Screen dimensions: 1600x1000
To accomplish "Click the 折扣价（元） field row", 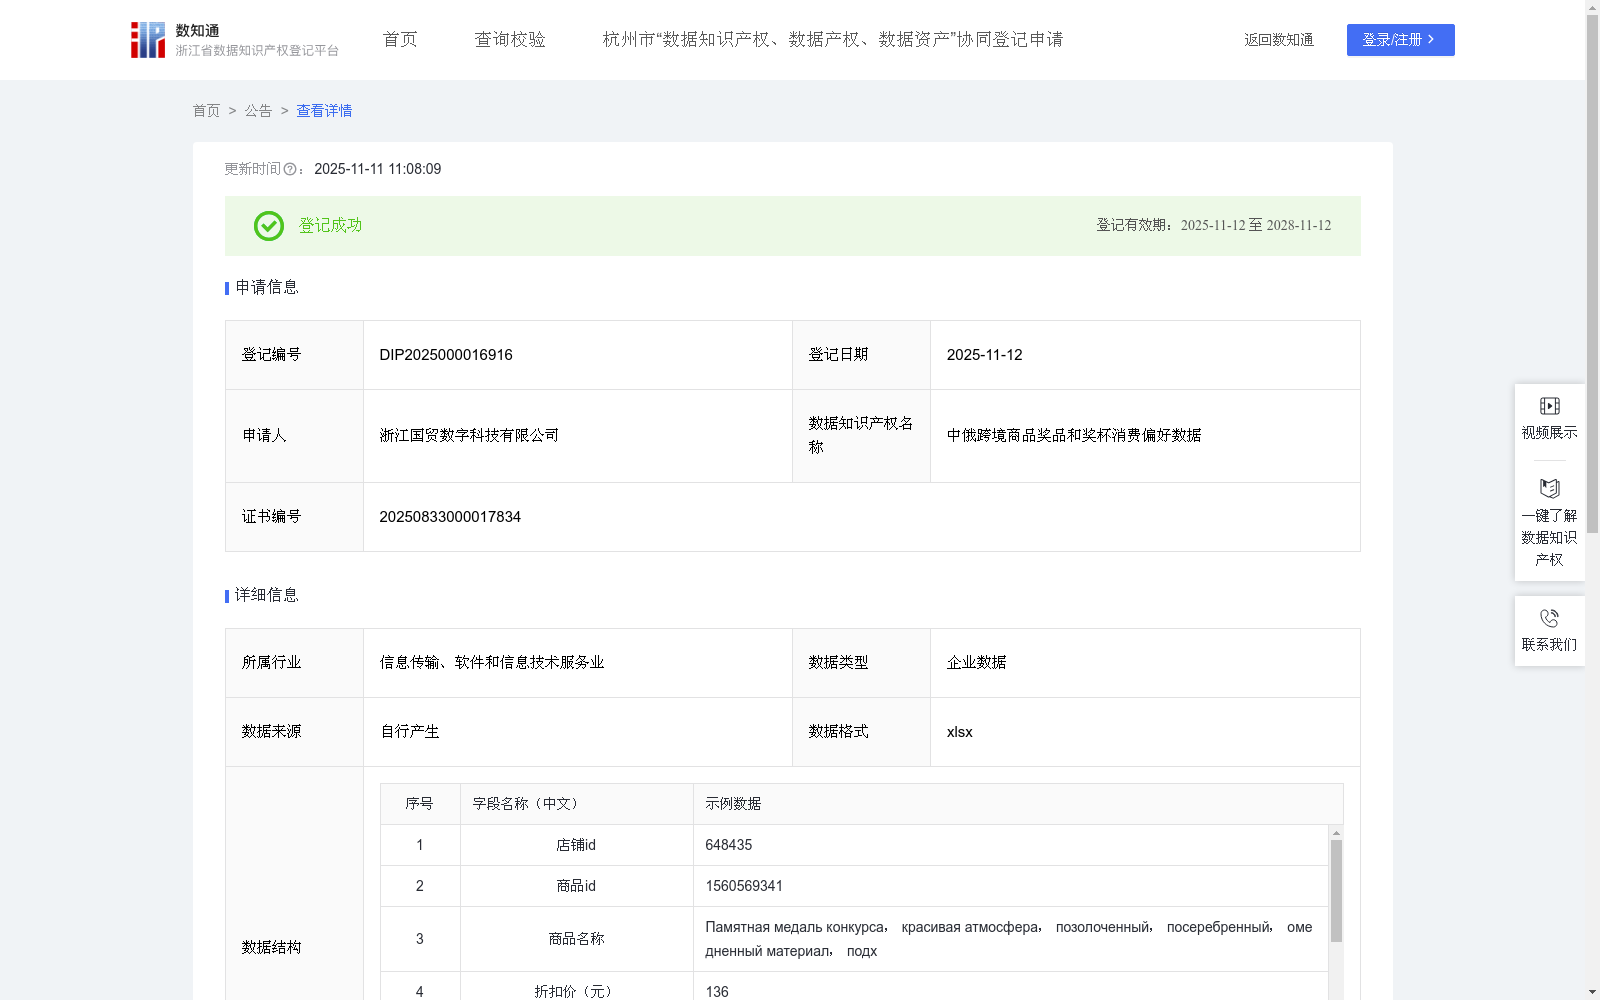I will [854, 987].
